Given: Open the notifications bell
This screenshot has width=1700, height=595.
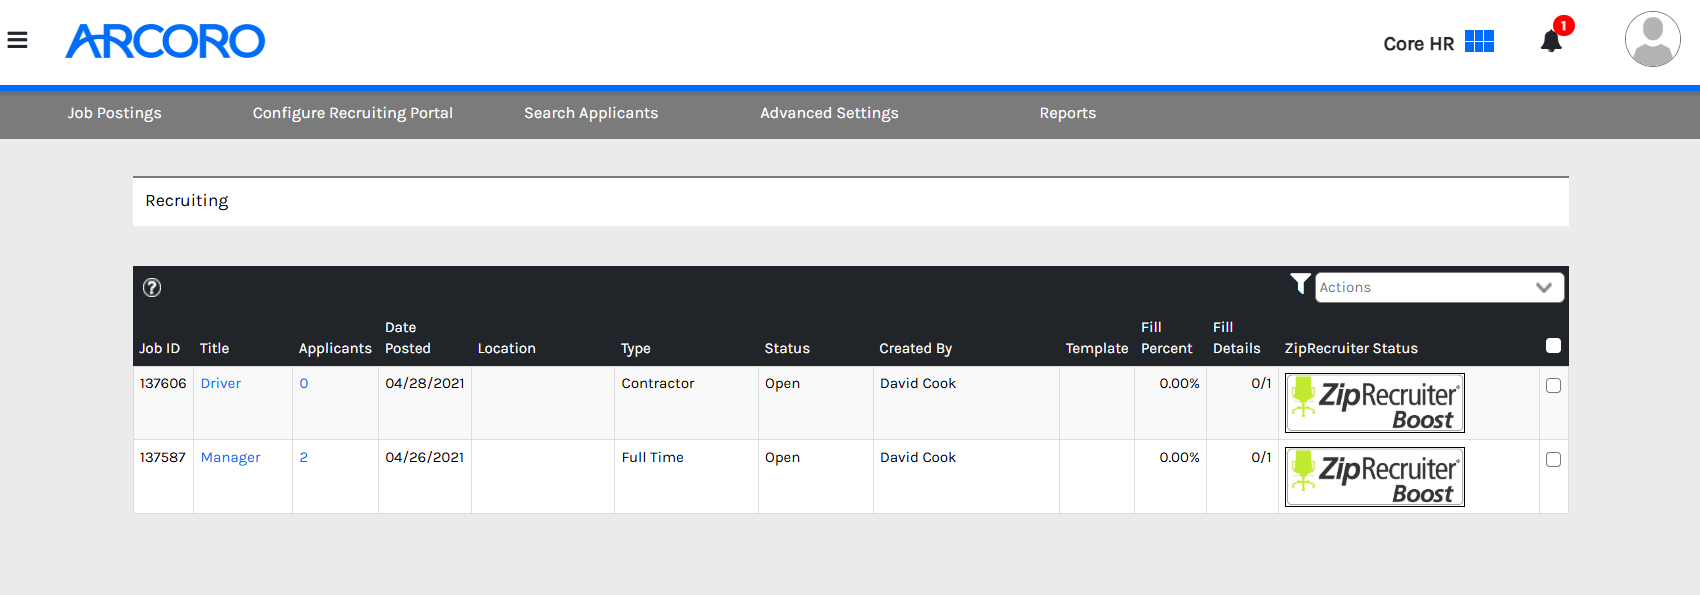Looking at the screenshot, I should point(1551,41).
